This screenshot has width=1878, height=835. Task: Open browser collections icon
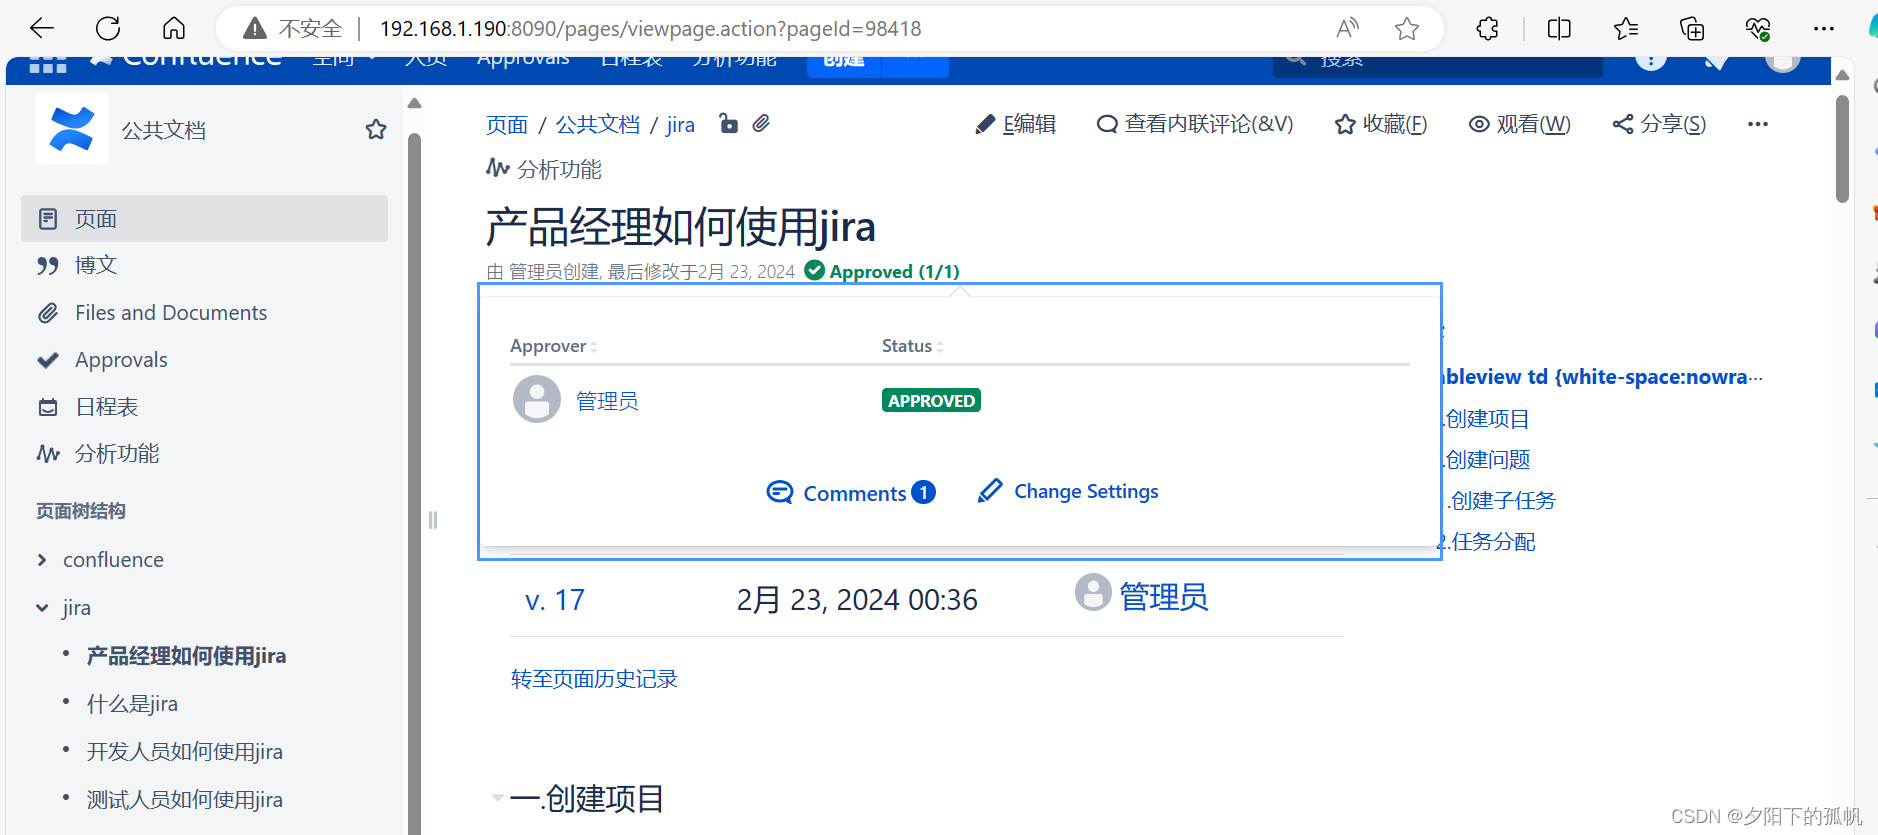click(x=1692, y=28)
